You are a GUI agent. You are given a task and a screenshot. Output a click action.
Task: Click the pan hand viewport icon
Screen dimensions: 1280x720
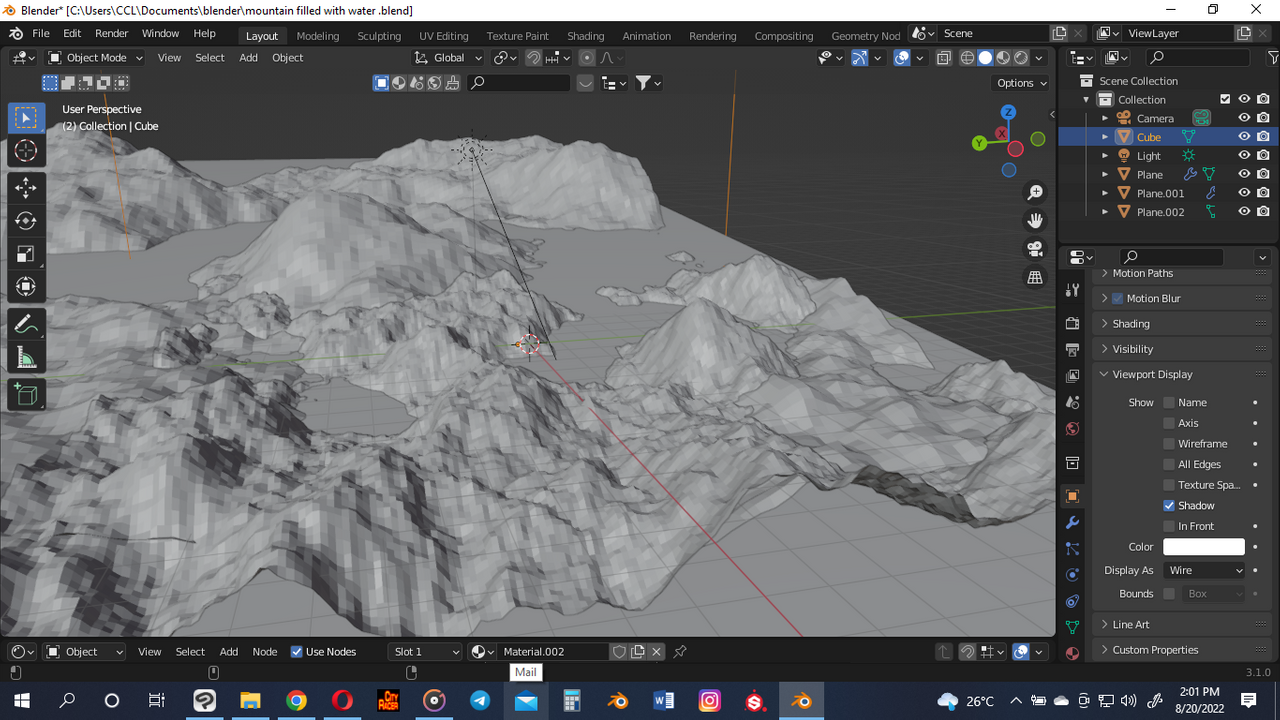tap(1035, 220)
